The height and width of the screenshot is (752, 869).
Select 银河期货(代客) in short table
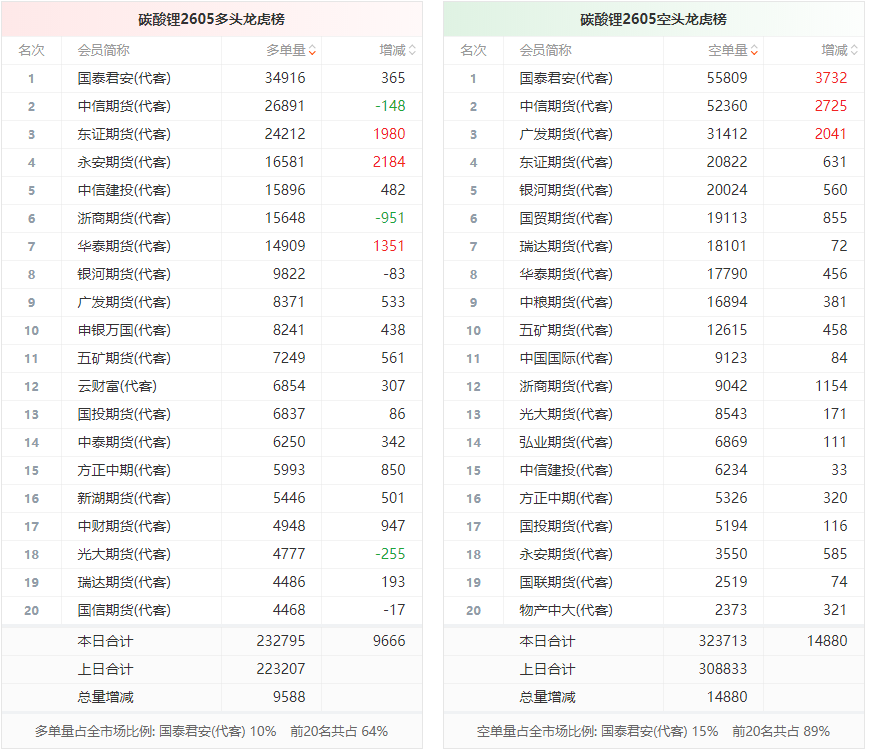pyautogui.click(x=566, y=190)
